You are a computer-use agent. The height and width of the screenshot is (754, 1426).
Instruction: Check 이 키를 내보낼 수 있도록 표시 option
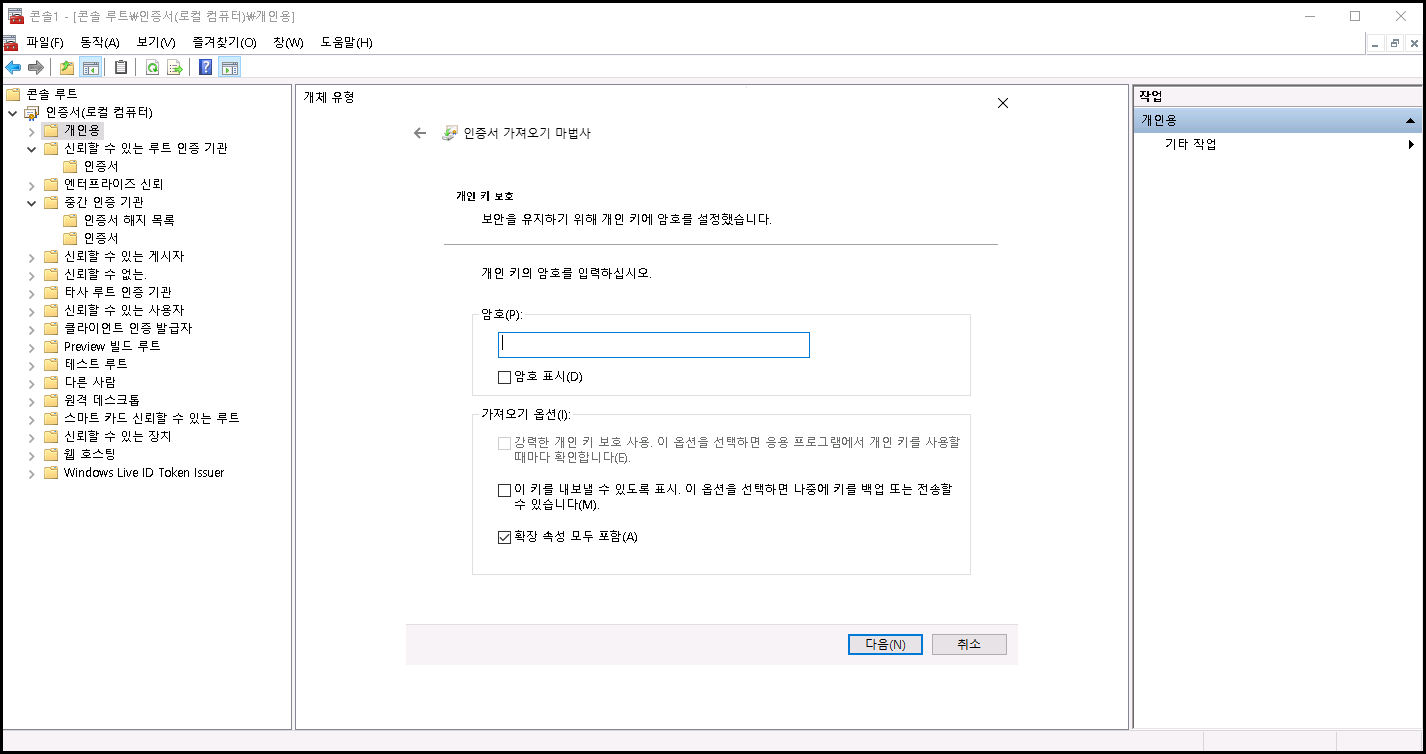[x=504, y=490]
